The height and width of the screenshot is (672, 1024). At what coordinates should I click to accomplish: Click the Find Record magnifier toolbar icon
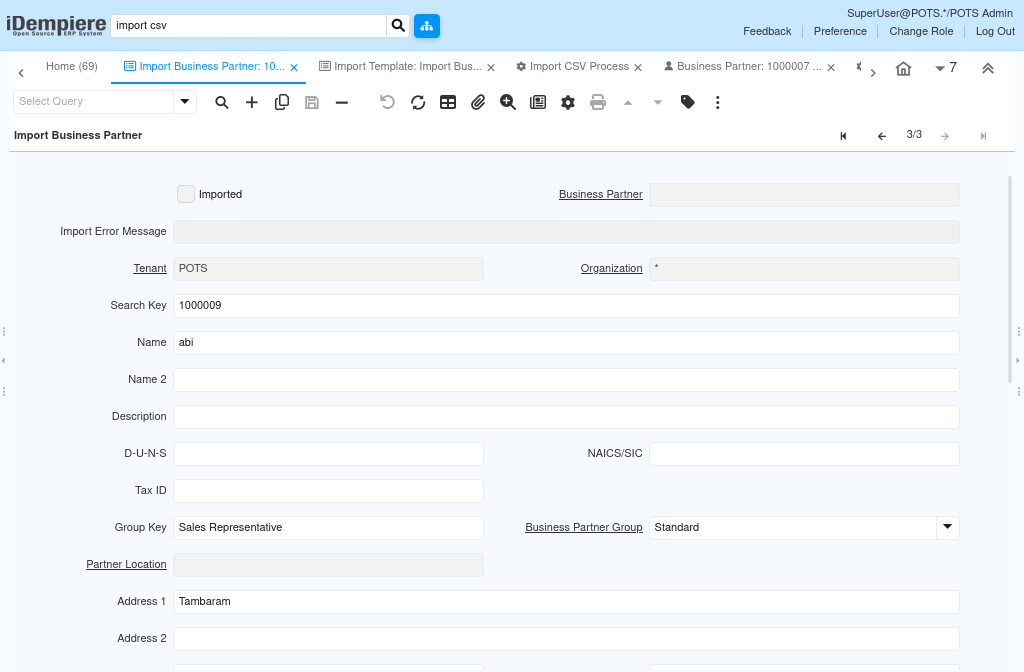[222, 103]
